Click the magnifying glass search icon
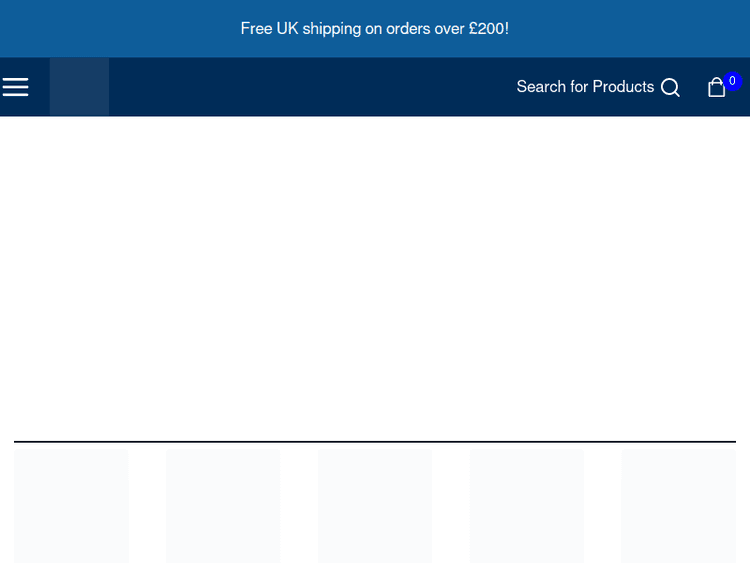 pyautogui.click(x=670, y=88)
